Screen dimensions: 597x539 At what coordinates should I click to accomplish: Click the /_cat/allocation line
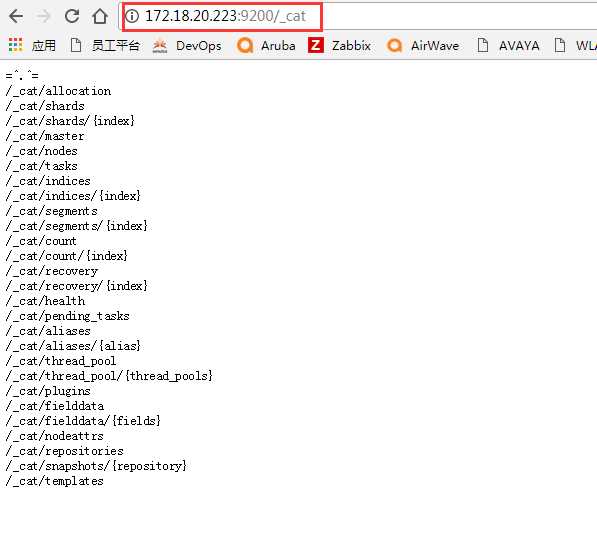click(x=58, y=91)
